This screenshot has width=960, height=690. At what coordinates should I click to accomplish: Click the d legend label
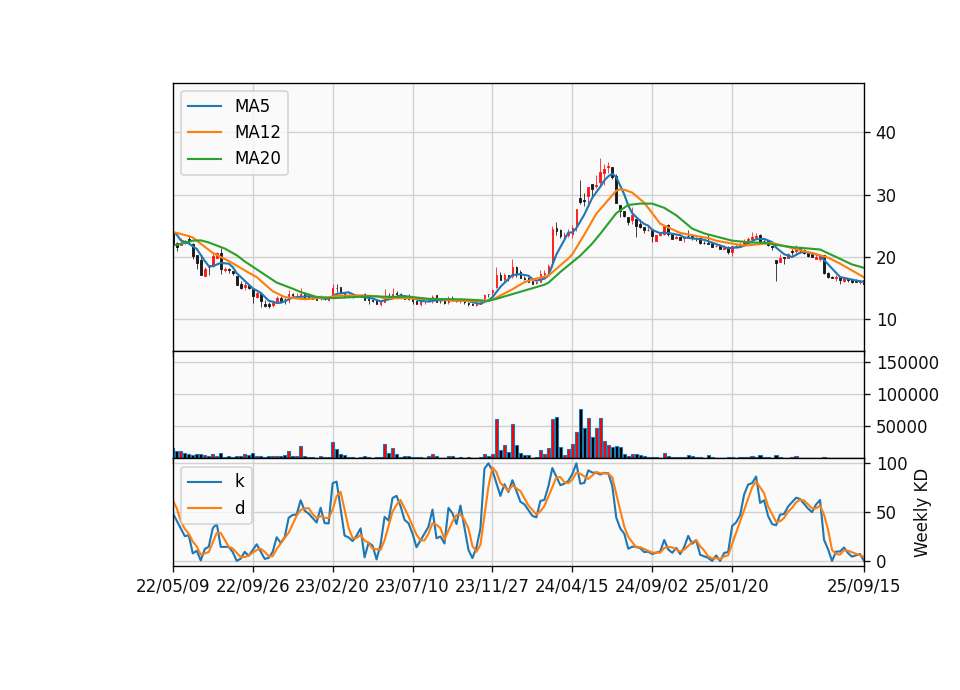[x=239, y=508]
